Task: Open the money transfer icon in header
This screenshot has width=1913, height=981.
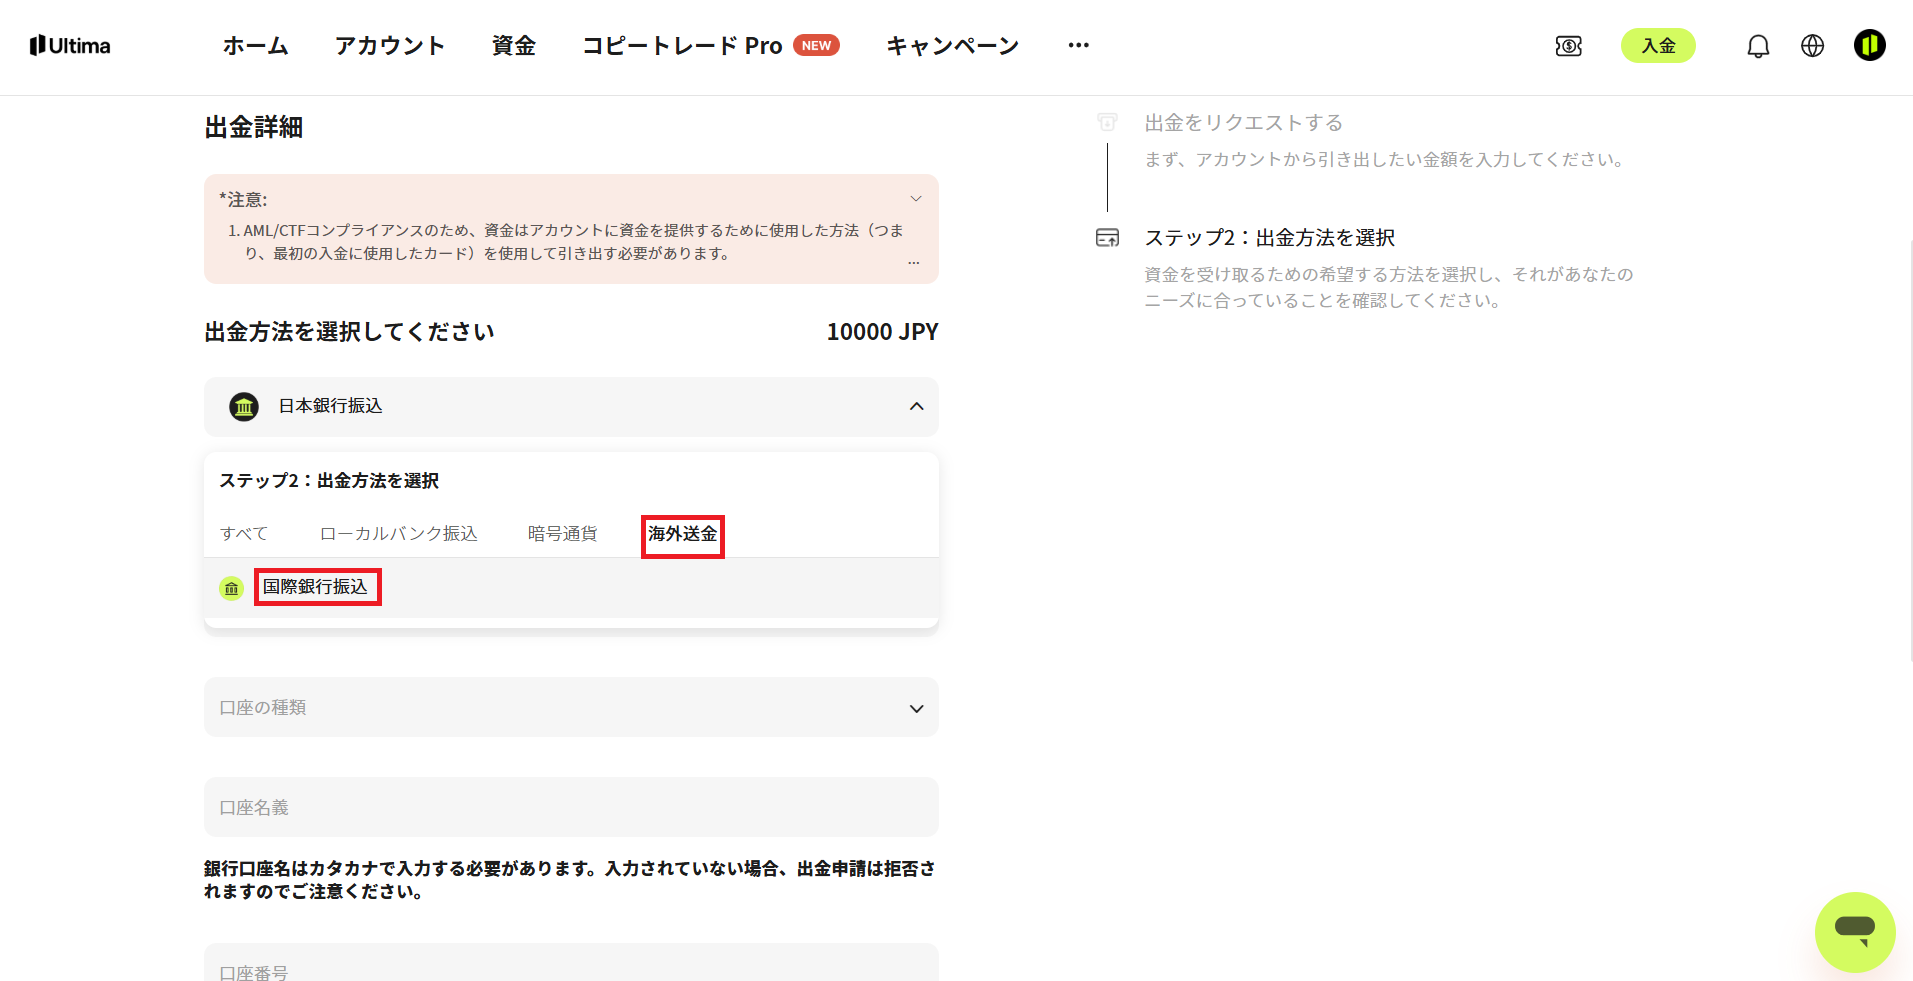Action: click(x=1568, y=46)
